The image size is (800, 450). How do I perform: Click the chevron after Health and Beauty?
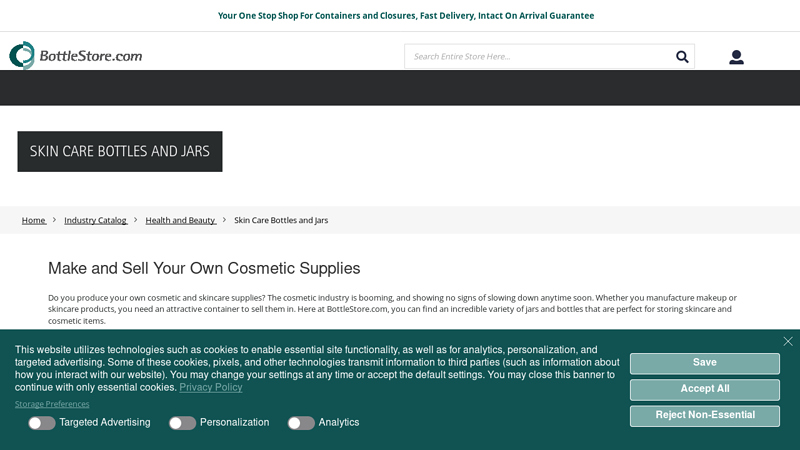tap(225, 220)
